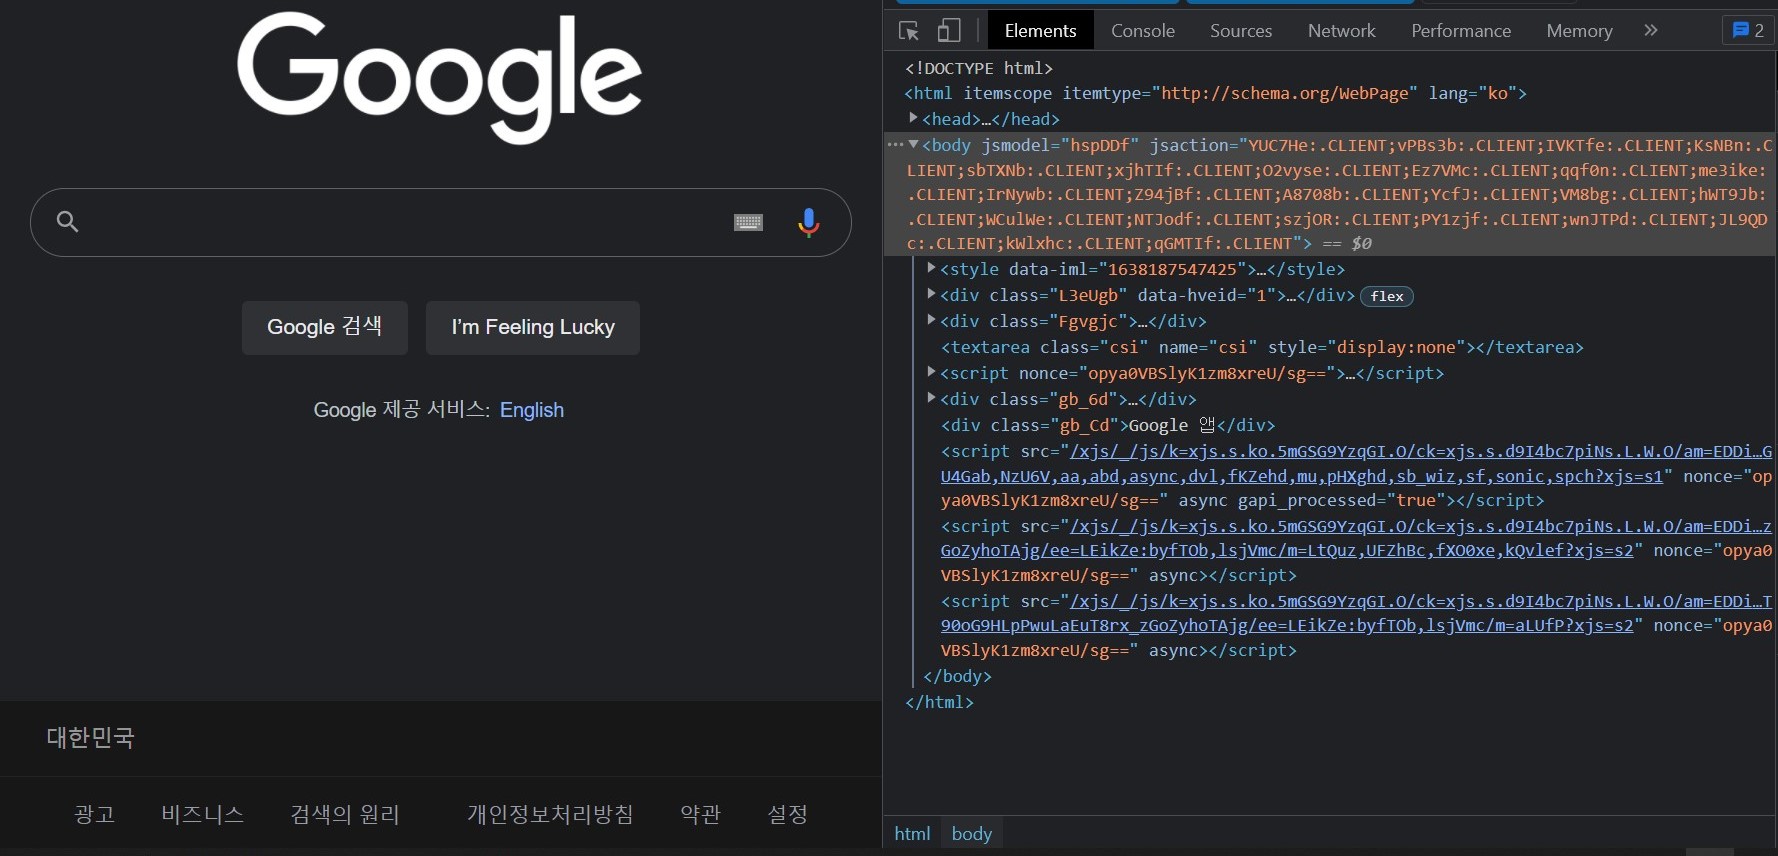The height and width of the screenshot is (856, 1778).
Task: Expand the div class gb_6d node
Action: [x=931, y=398]
